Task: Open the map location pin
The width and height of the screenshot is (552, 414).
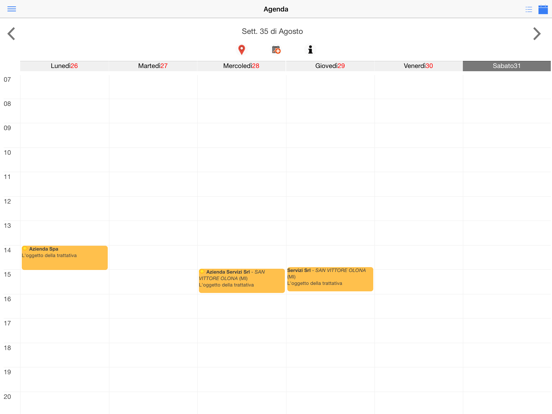Action: (x=242, y=50)
